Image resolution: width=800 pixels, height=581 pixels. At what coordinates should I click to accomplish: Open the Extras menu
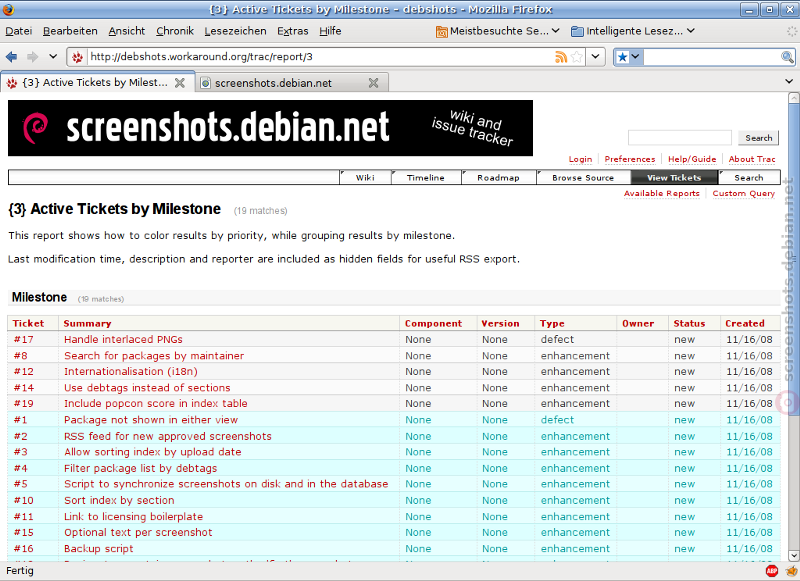pos(293,31)
